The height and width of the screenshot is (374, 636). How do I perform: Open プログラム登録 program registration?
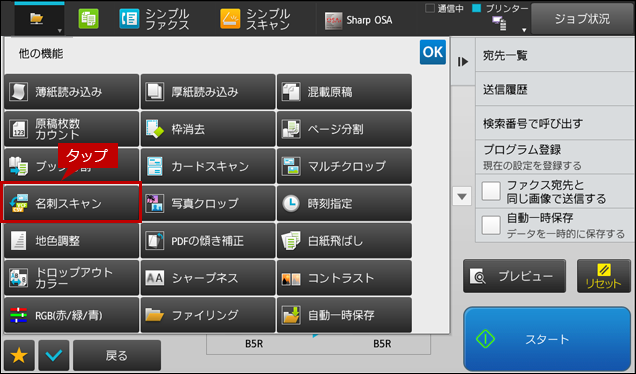click(554, 157)
